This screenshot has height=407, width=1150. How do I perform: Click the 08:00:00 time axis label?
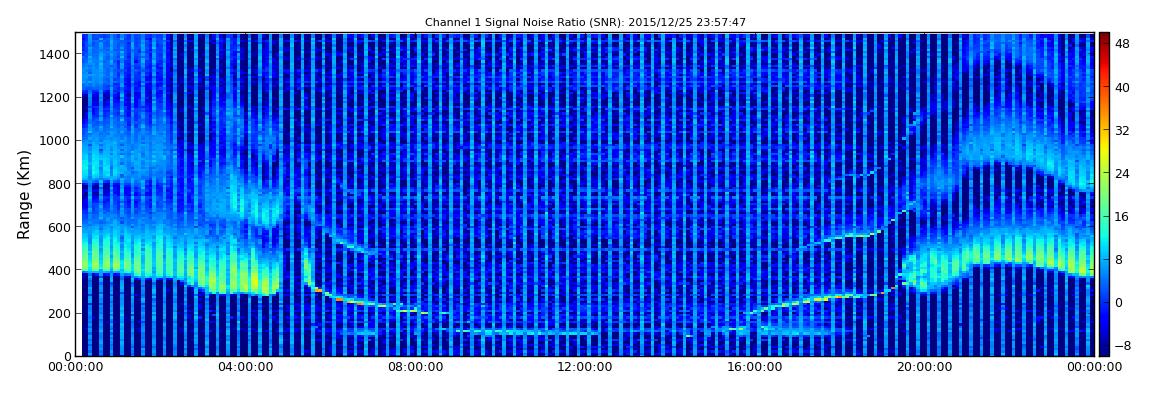click(x=415, y=367)
